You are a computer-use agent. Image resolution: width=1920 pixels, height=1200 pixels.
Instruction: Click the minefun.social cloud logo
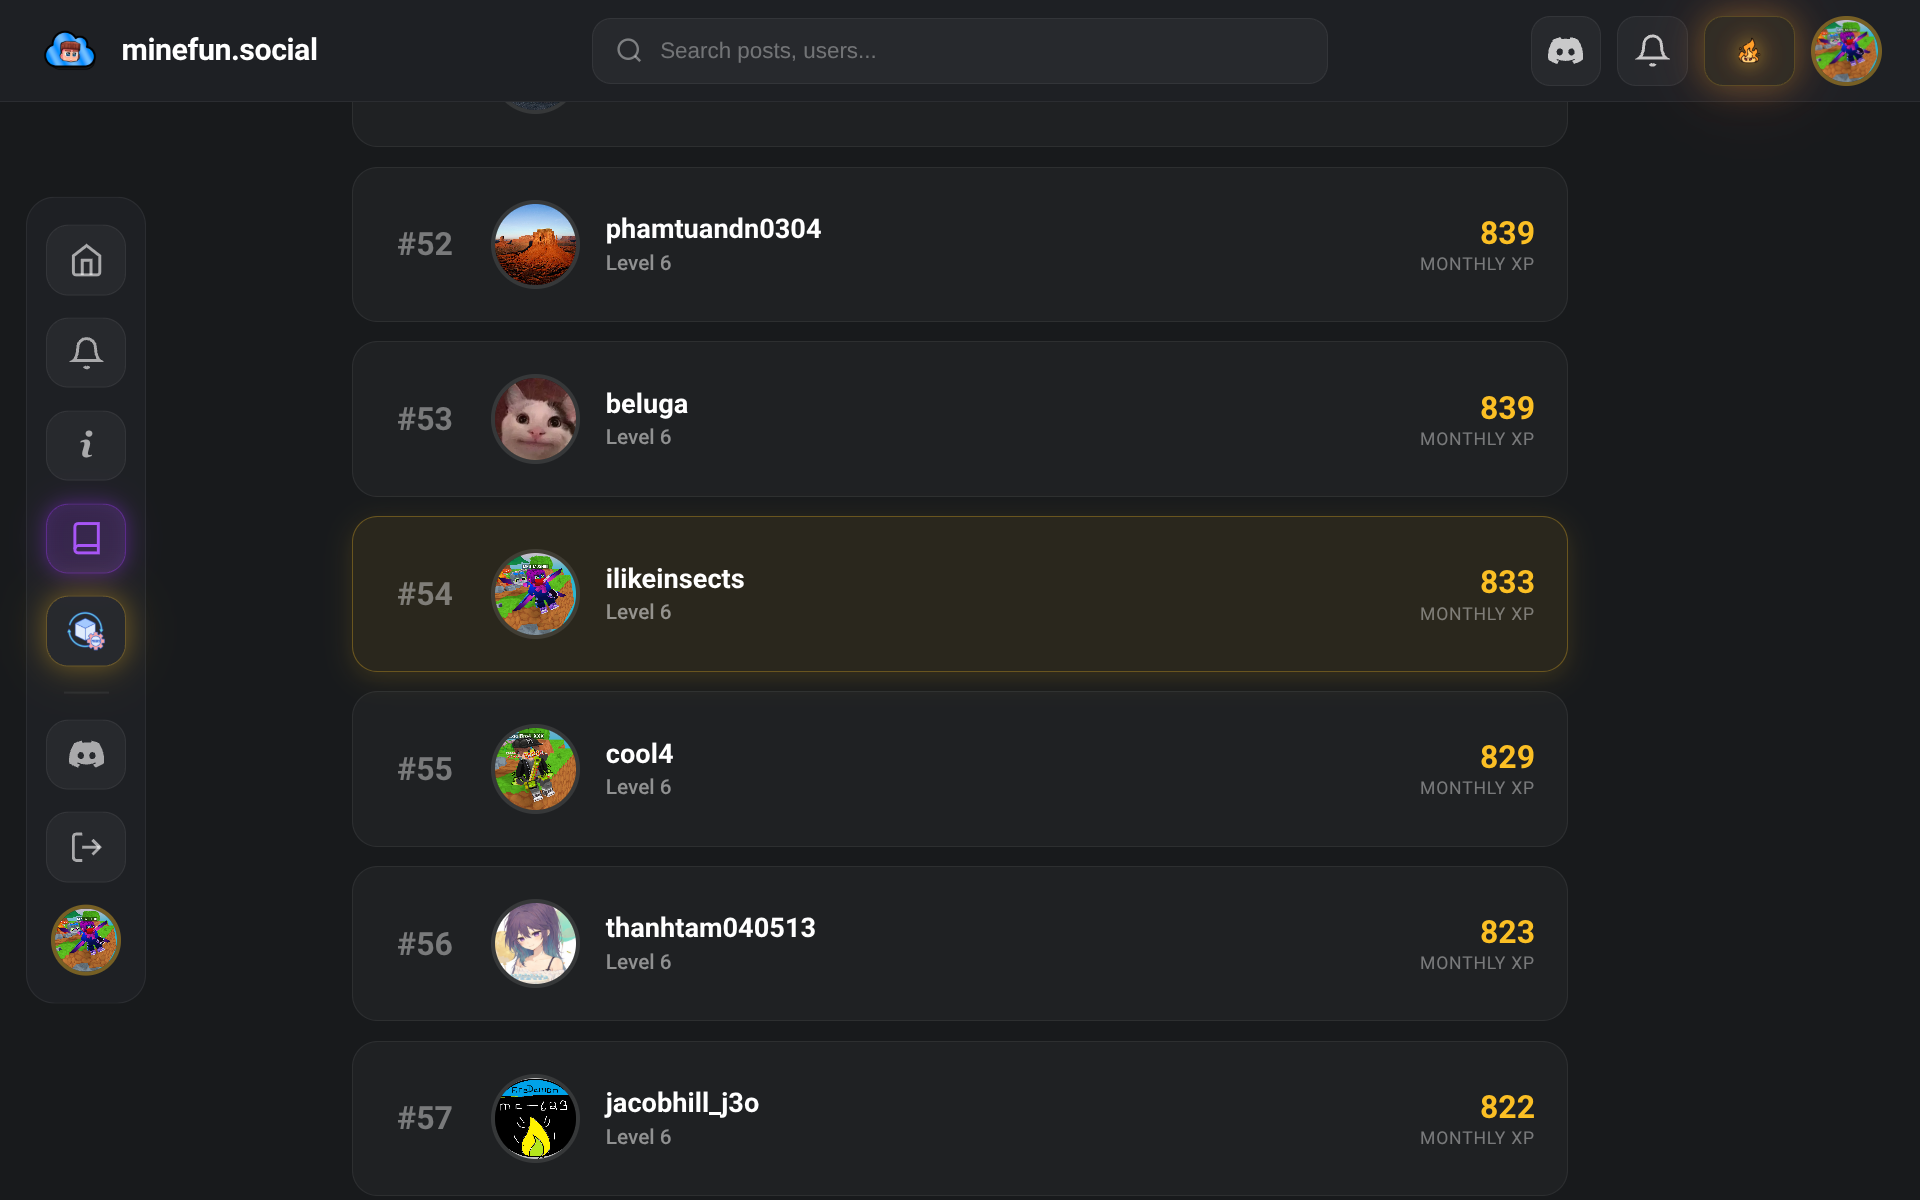coord(70,50)
